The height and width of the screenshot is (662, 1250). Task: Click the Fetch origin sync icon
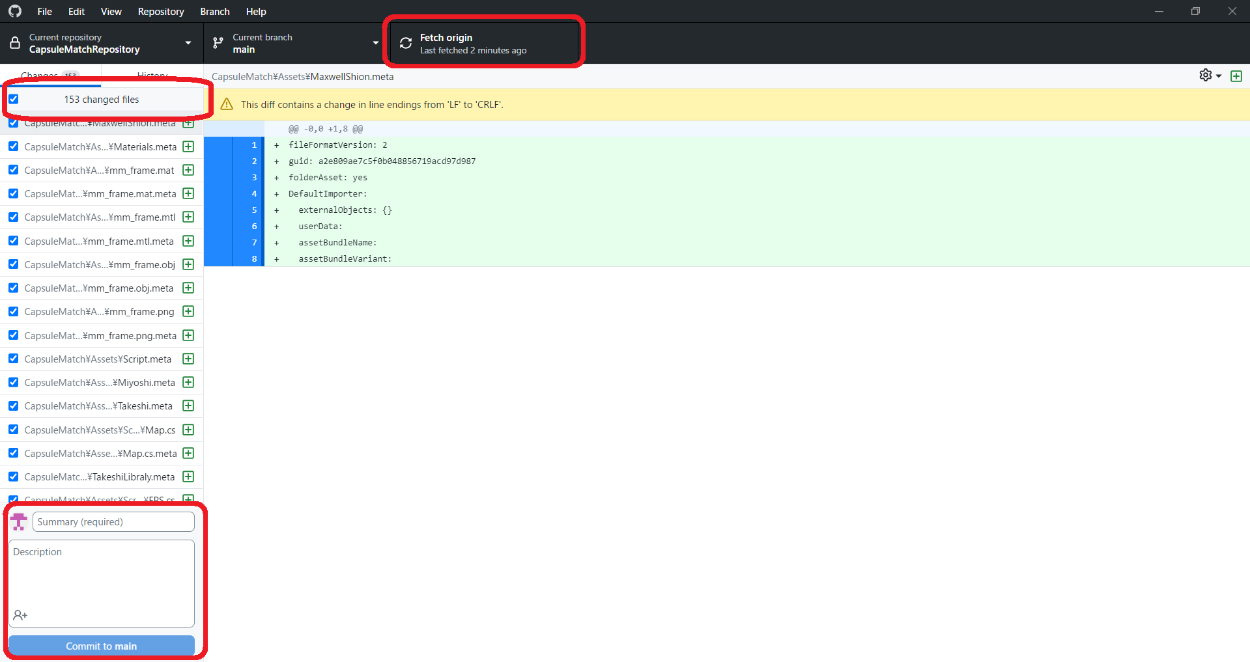(x=406, y=43)
